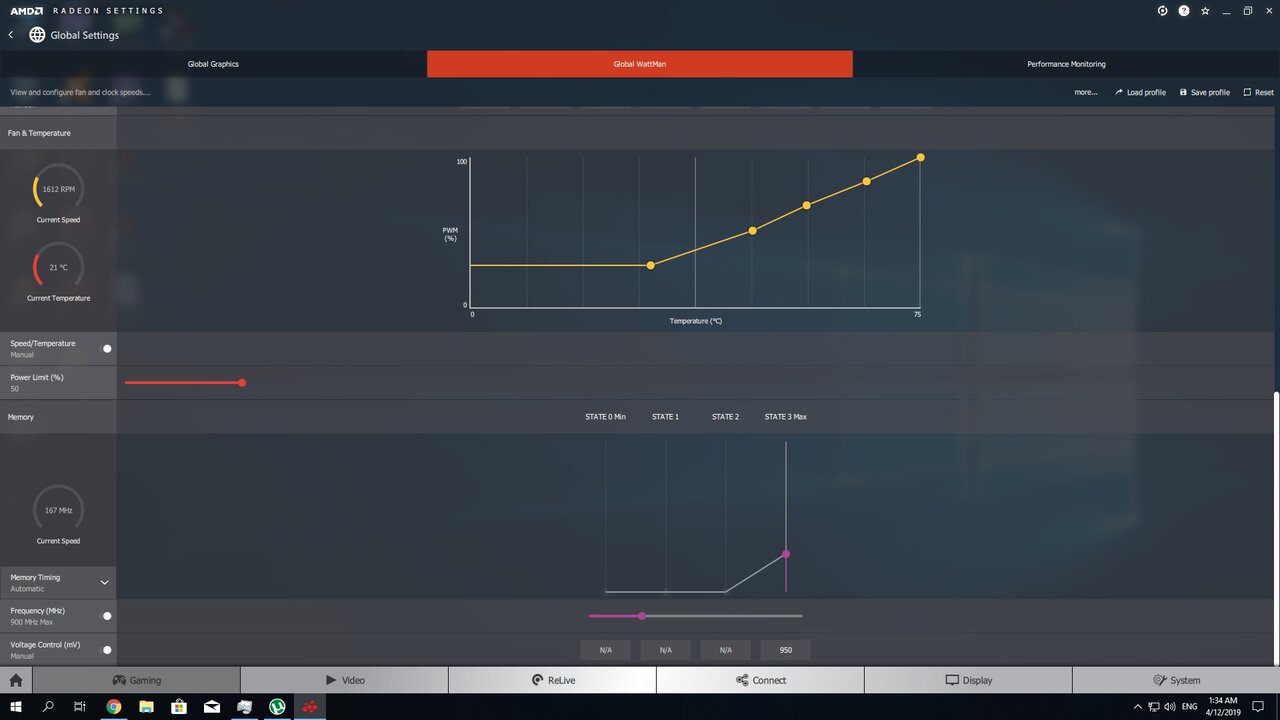The height and width of the screenshot is (720, 1280).
Task: Open the ReLive section
Action: coord(552,680)
